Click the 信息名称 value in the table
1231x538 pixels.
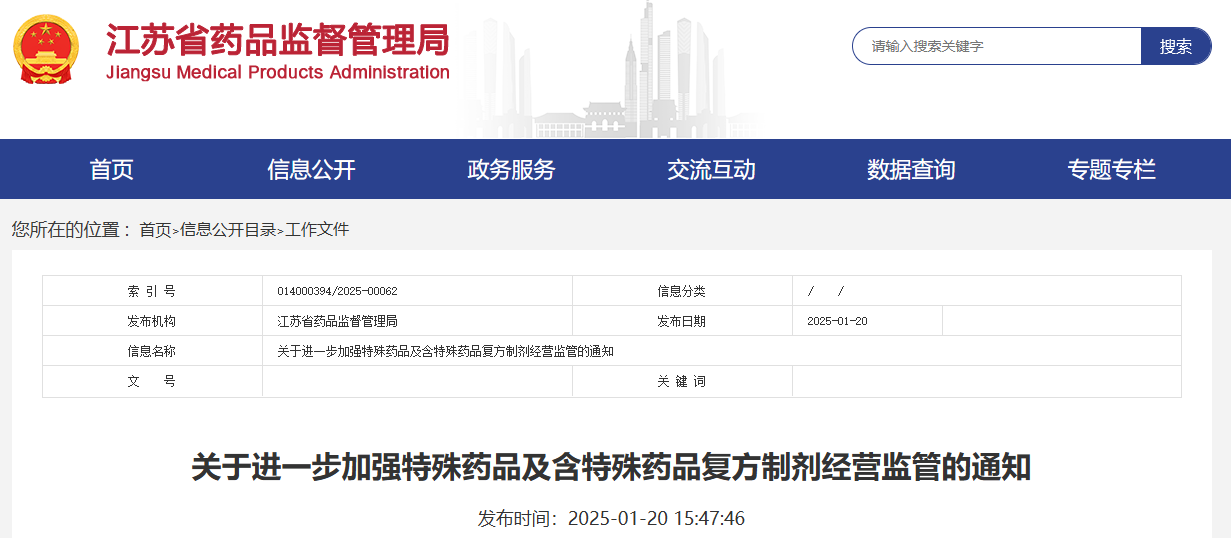click(445, 351)
